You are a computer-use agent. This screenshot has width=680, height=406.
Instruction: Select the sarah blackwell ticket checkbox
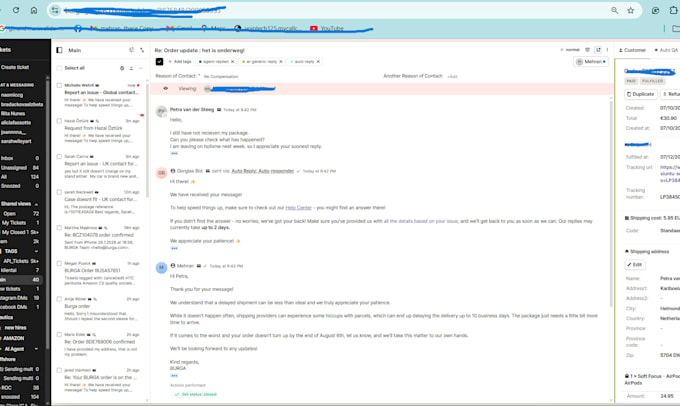[x=59, y=192]
